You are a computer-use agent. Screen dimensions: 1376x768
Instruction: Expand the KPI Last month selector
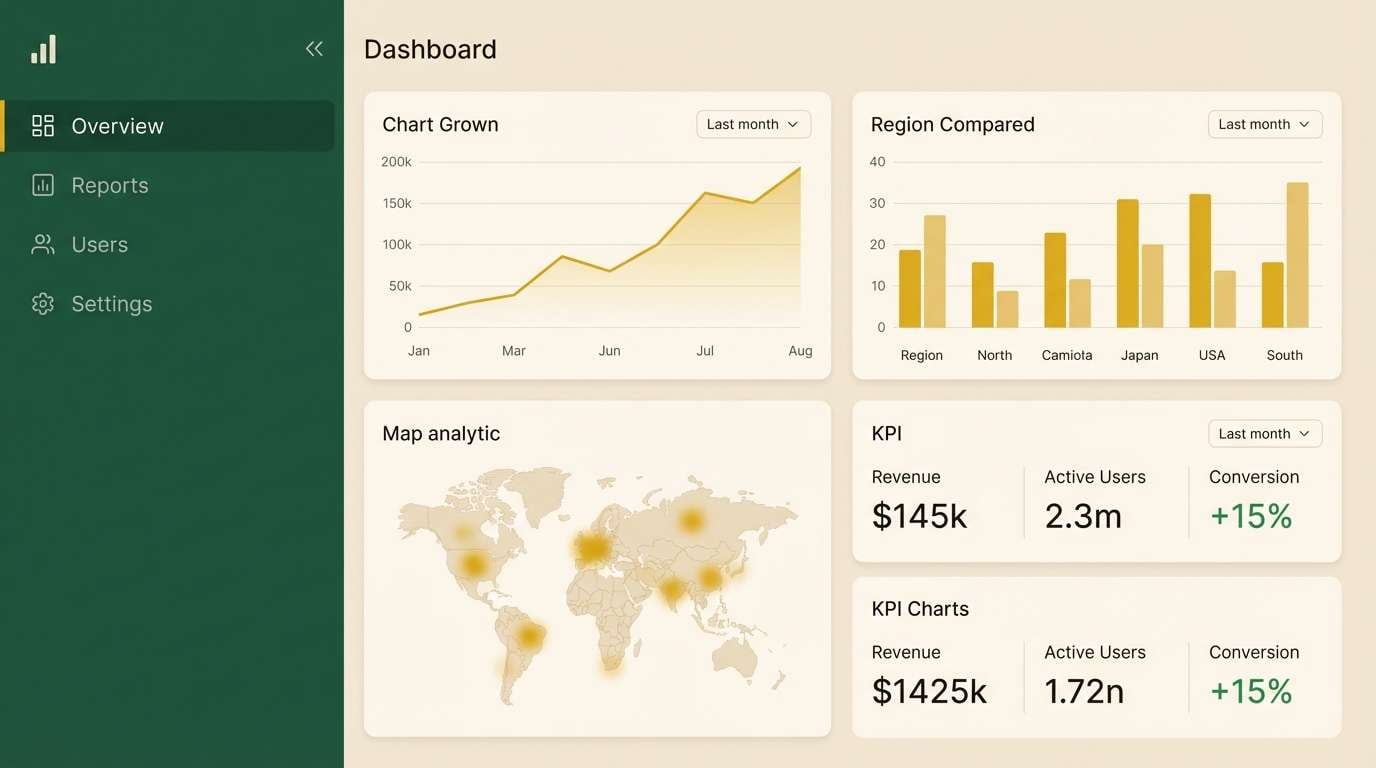(1264, 433)
